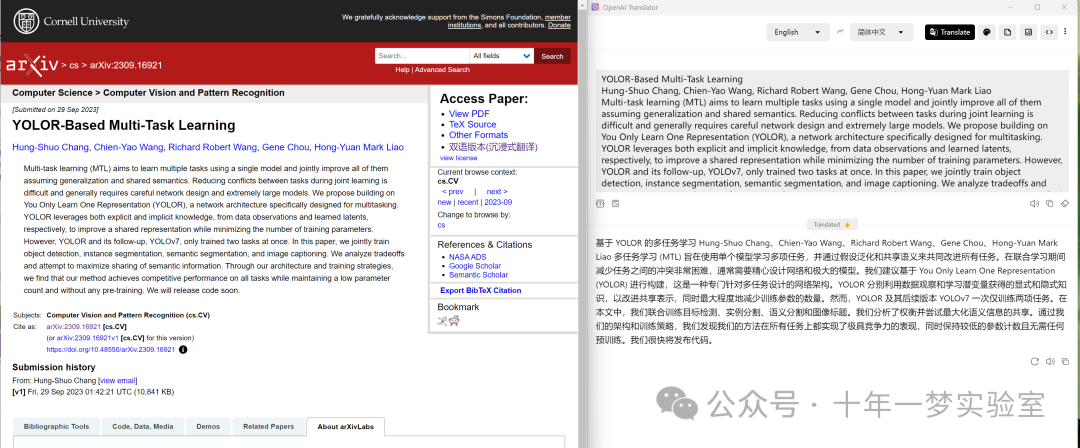
Task: Select the About arXivLabs tab
Action: pyautogui.click(x=346, y=427)
